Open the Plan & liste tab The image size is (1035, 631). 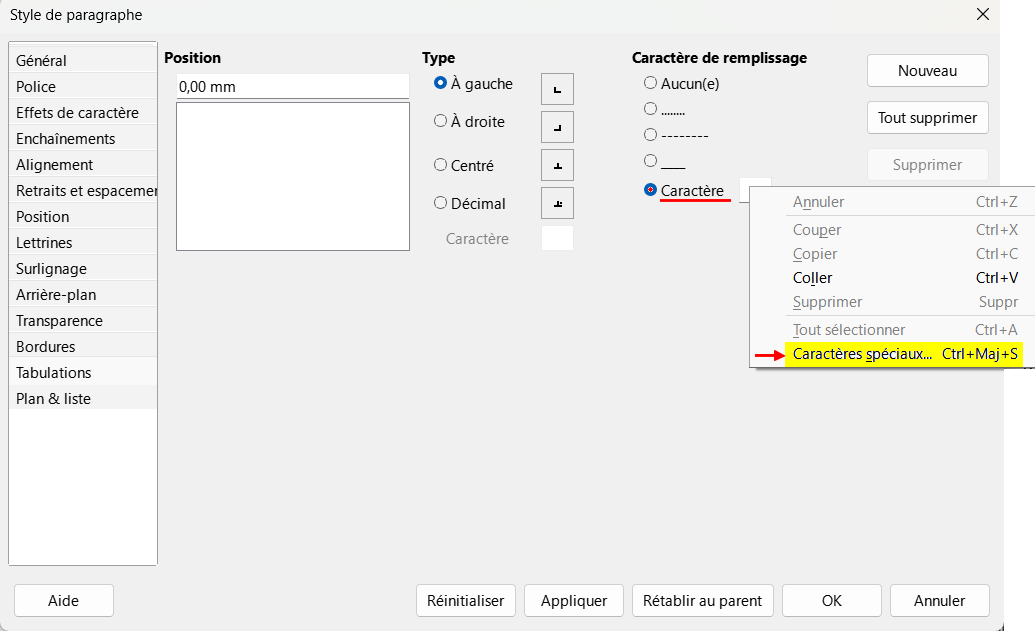pyautogui.click(x=83, y=399)
